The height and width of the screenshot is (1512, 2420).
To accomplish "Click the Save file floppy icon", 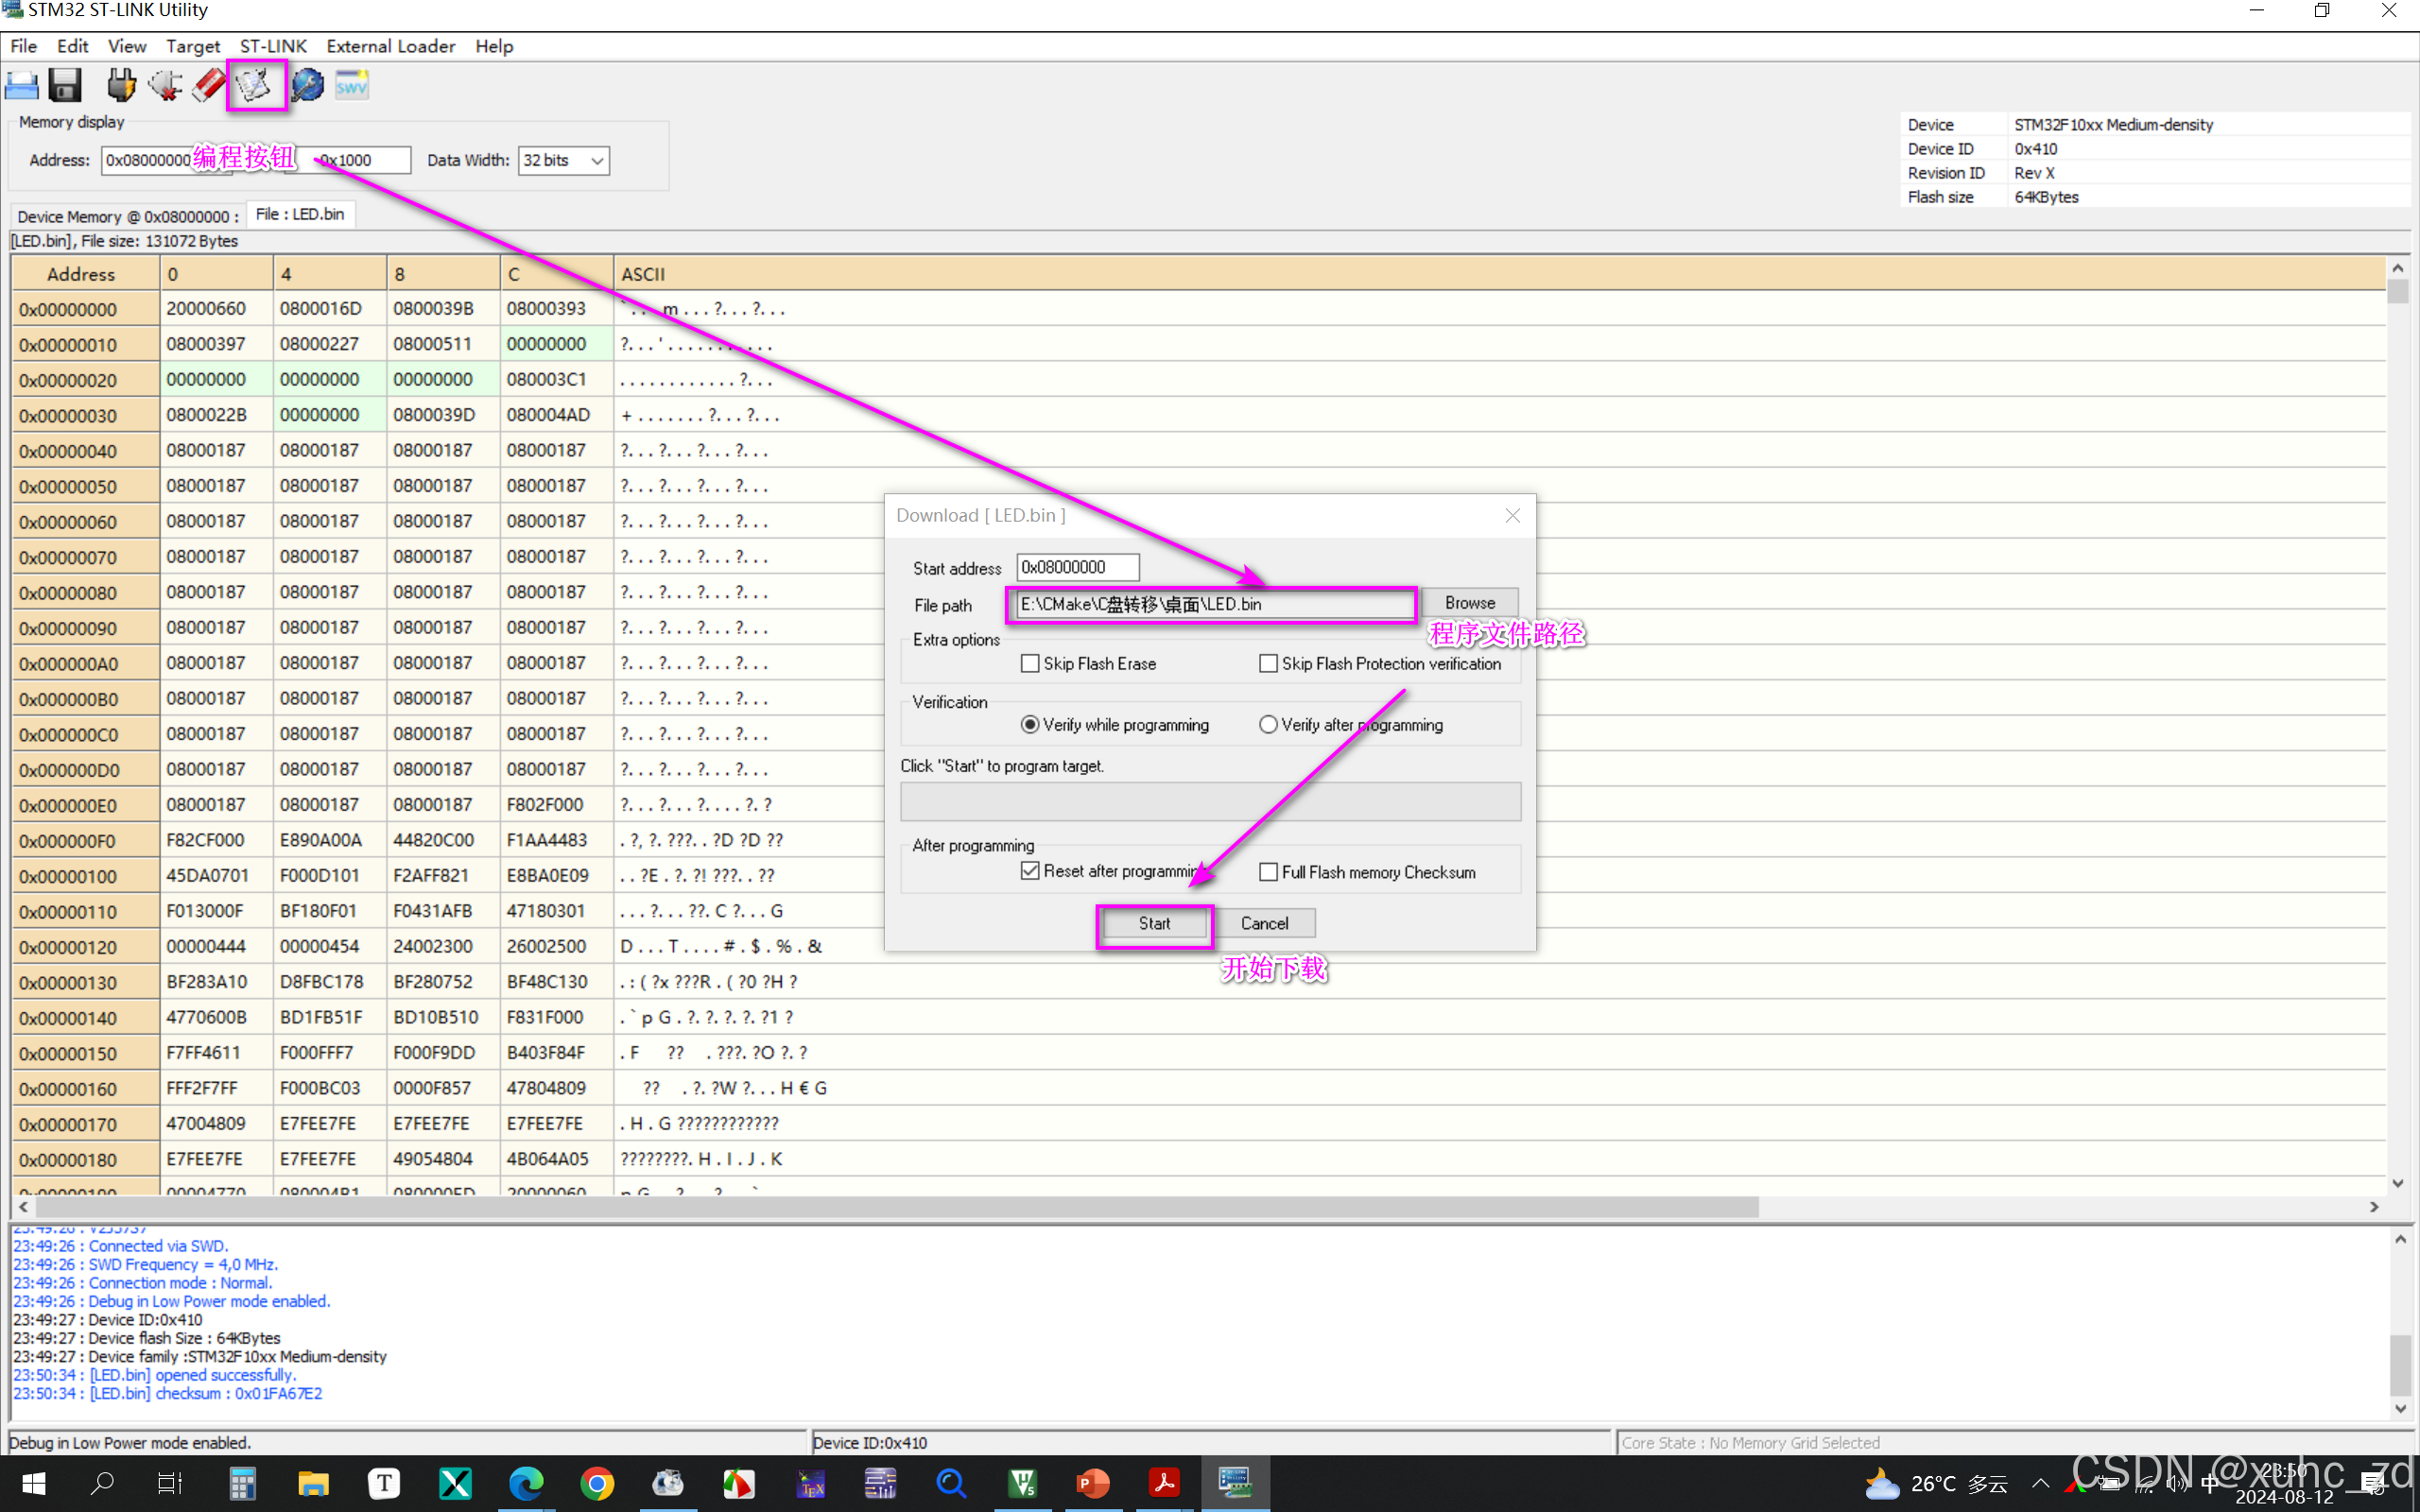I will pyautogui.click(x=66, y=86).
